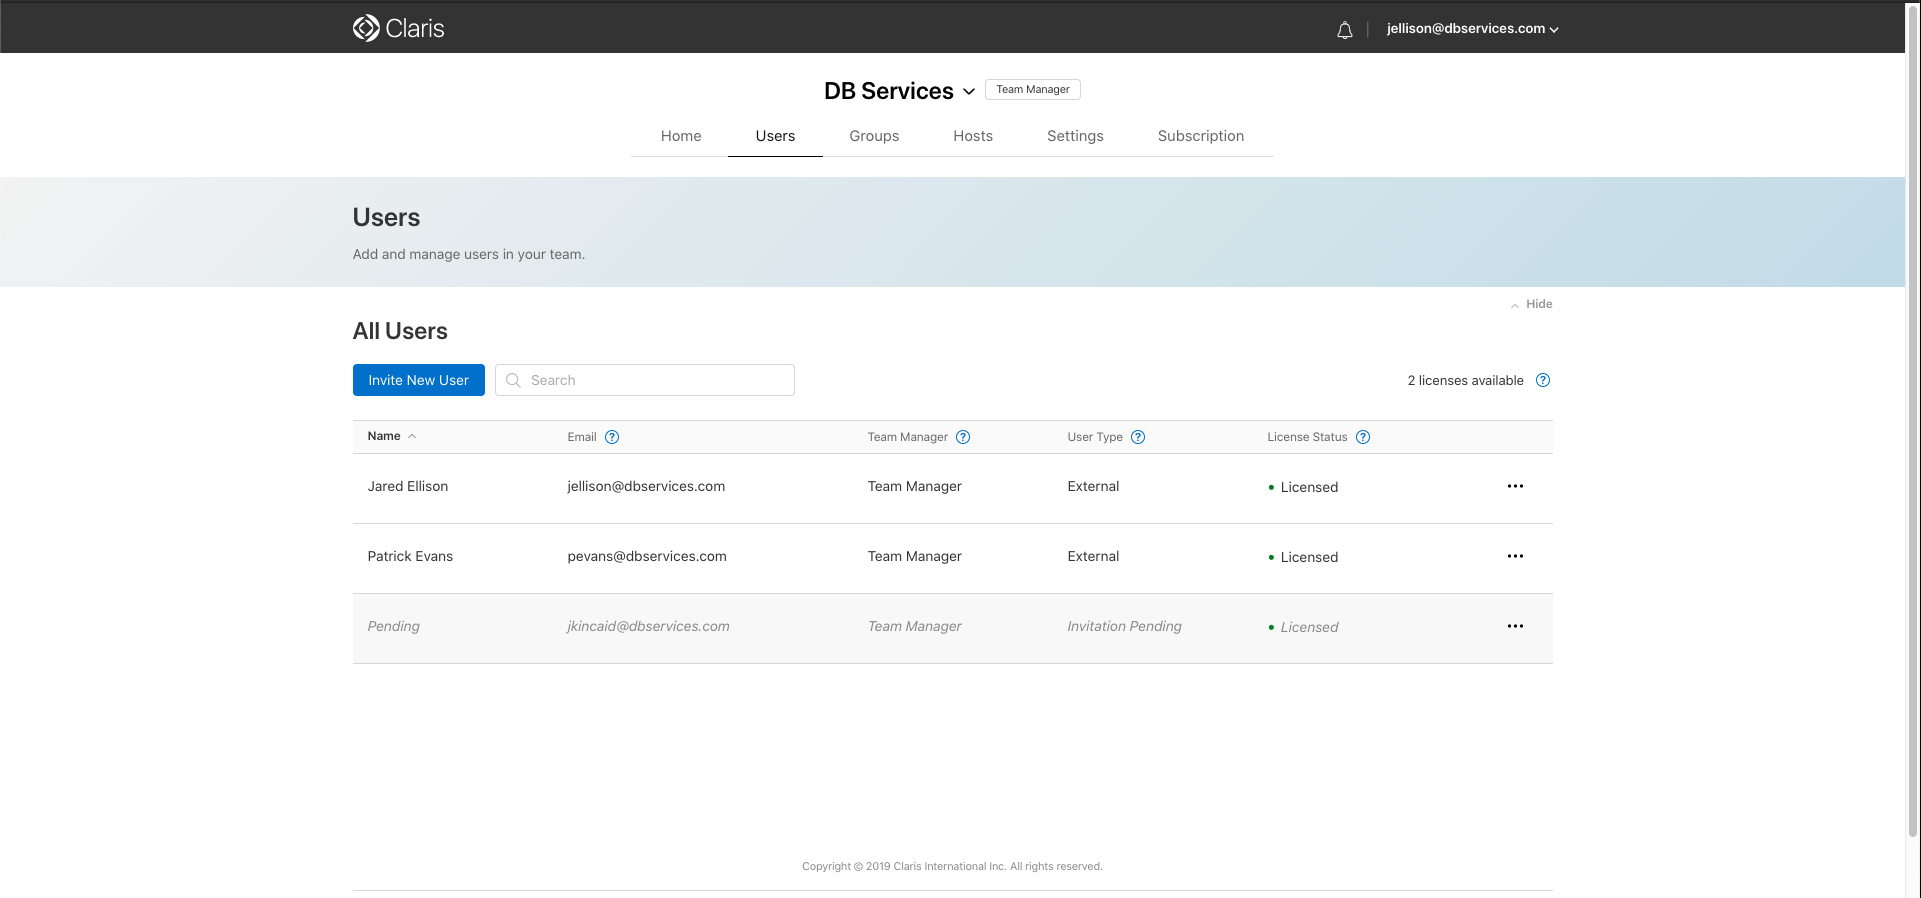Open the notifications bell
This screenshot has height=898, width=1921.
pos(1345,30)
